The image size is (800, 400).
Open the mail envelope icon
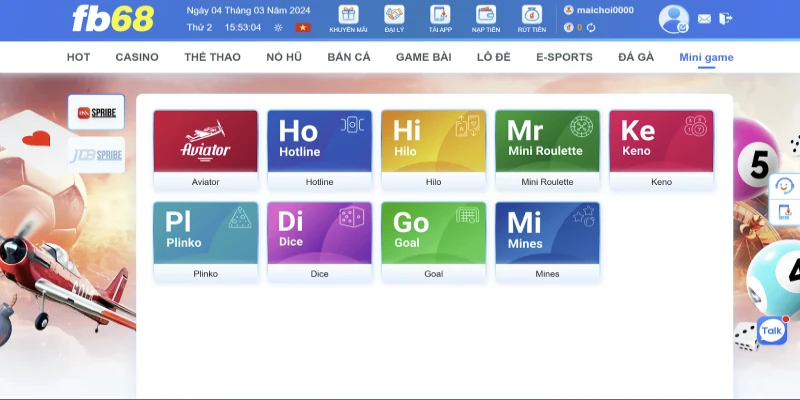704,19
